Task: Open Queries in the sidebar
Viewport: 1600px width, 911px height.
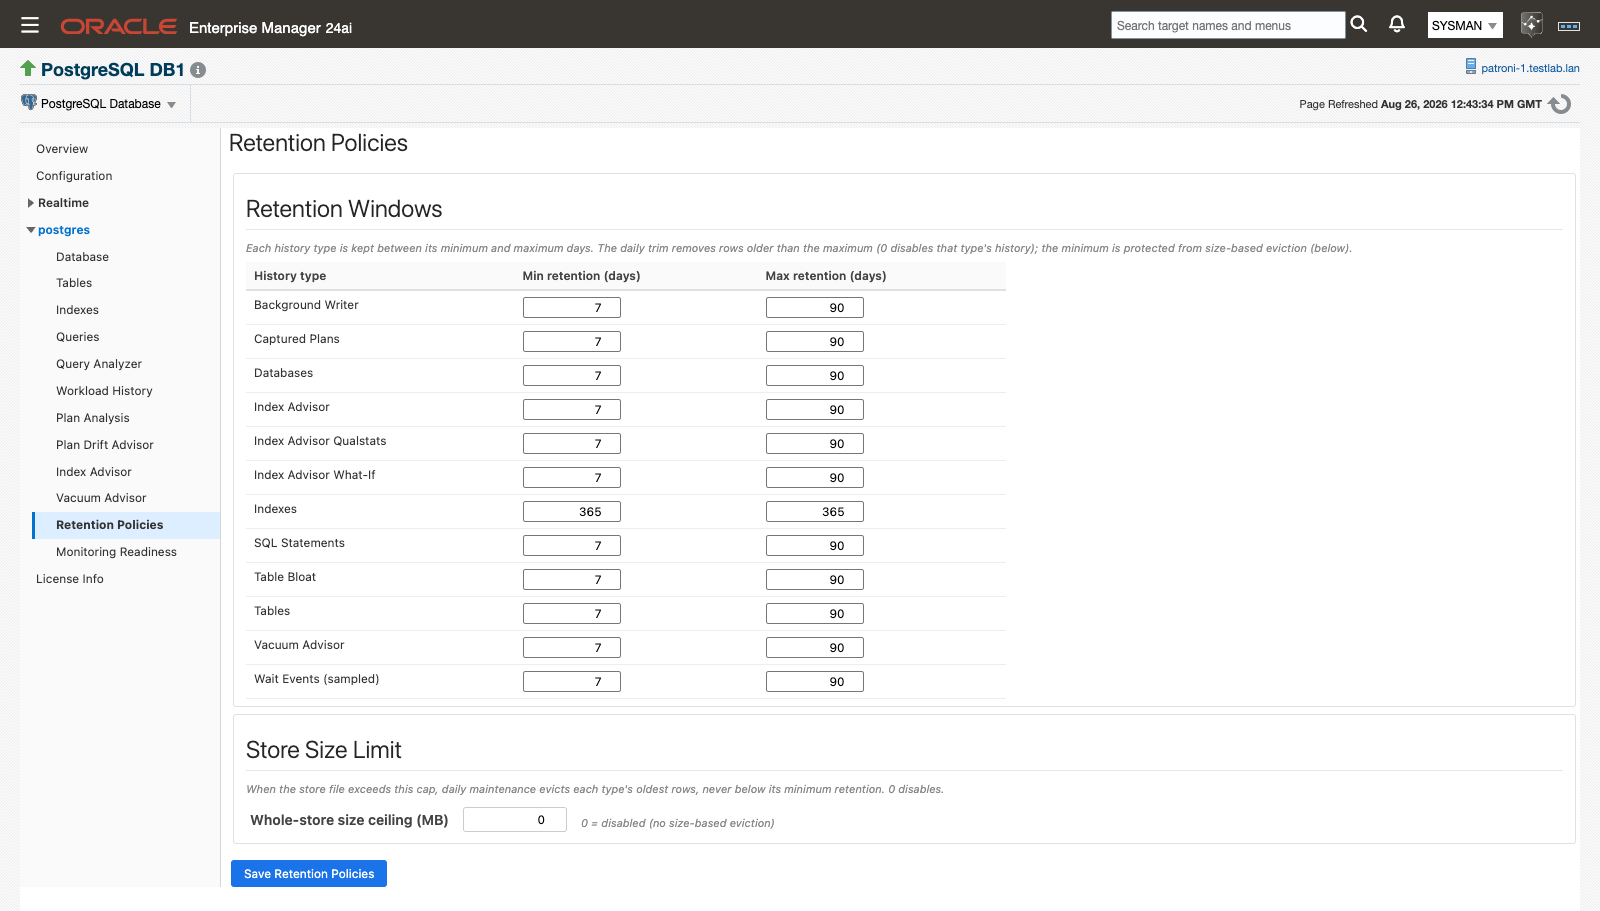Action: pyautogui.click(x=77, y=337)
